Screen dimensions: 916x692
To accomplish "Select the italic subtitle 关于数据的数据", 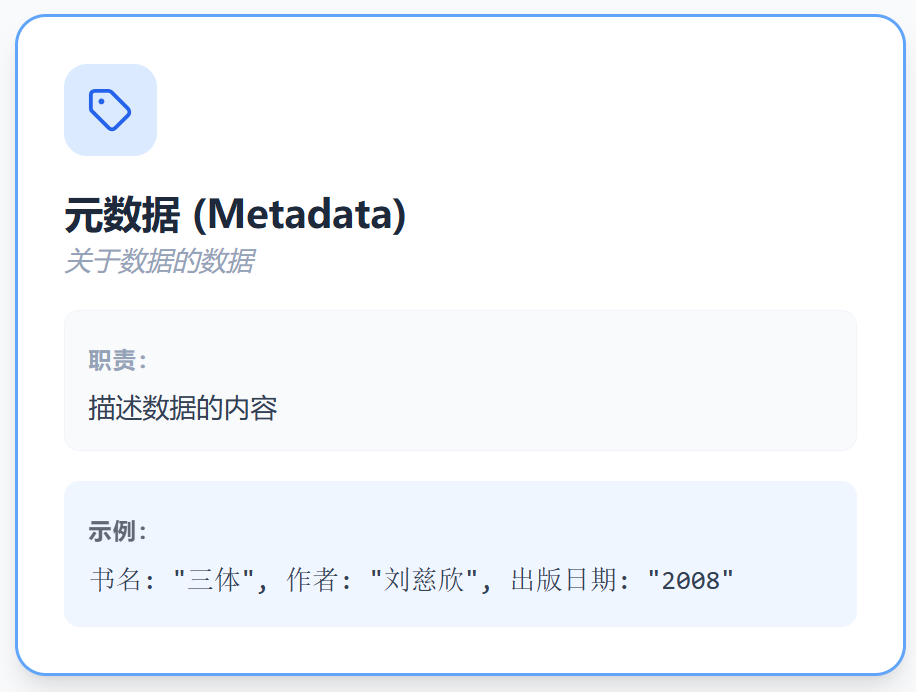I will 159,261.
